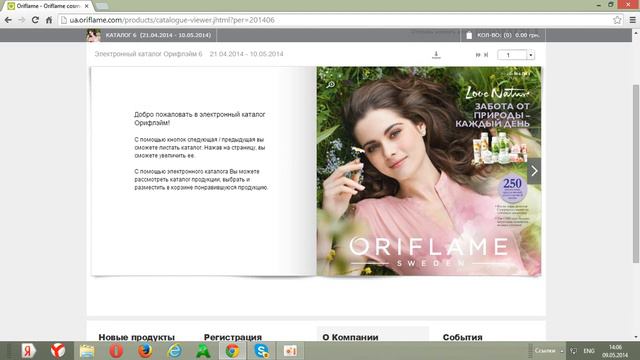Viewport: 640px width, 360px height.
Task: Select the Oriflame - Oriflame cosmetics tab
Action: click(48, 6)
